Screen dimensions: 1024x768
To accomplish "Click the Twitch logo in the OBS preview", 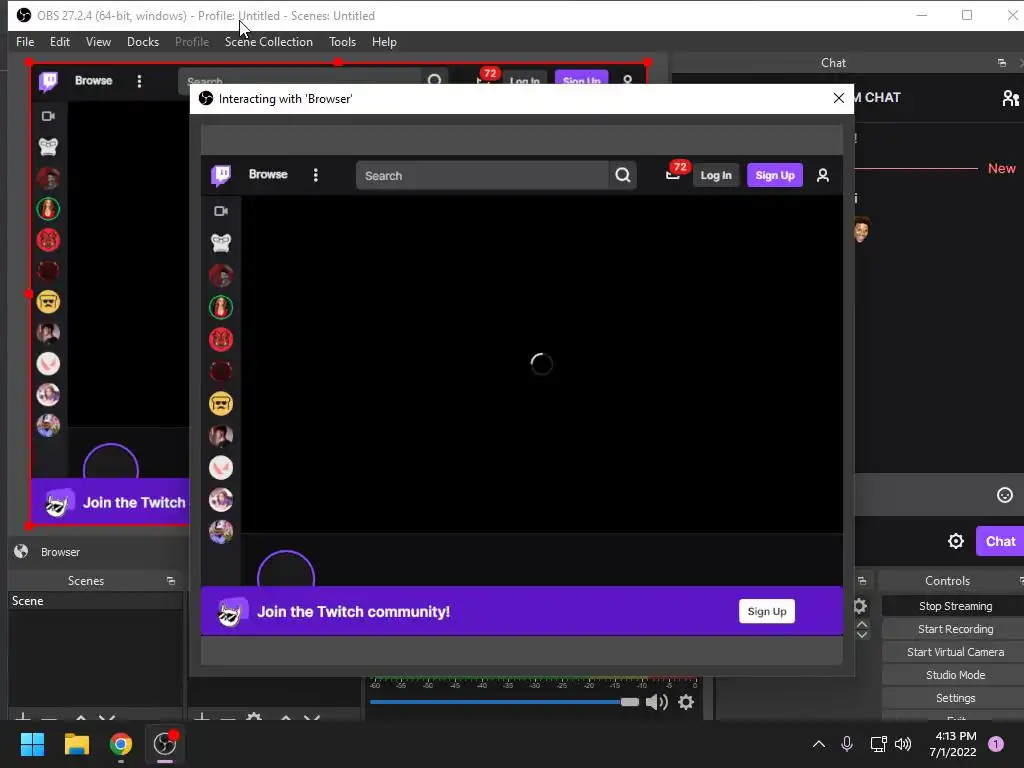I will click(48, 81).
